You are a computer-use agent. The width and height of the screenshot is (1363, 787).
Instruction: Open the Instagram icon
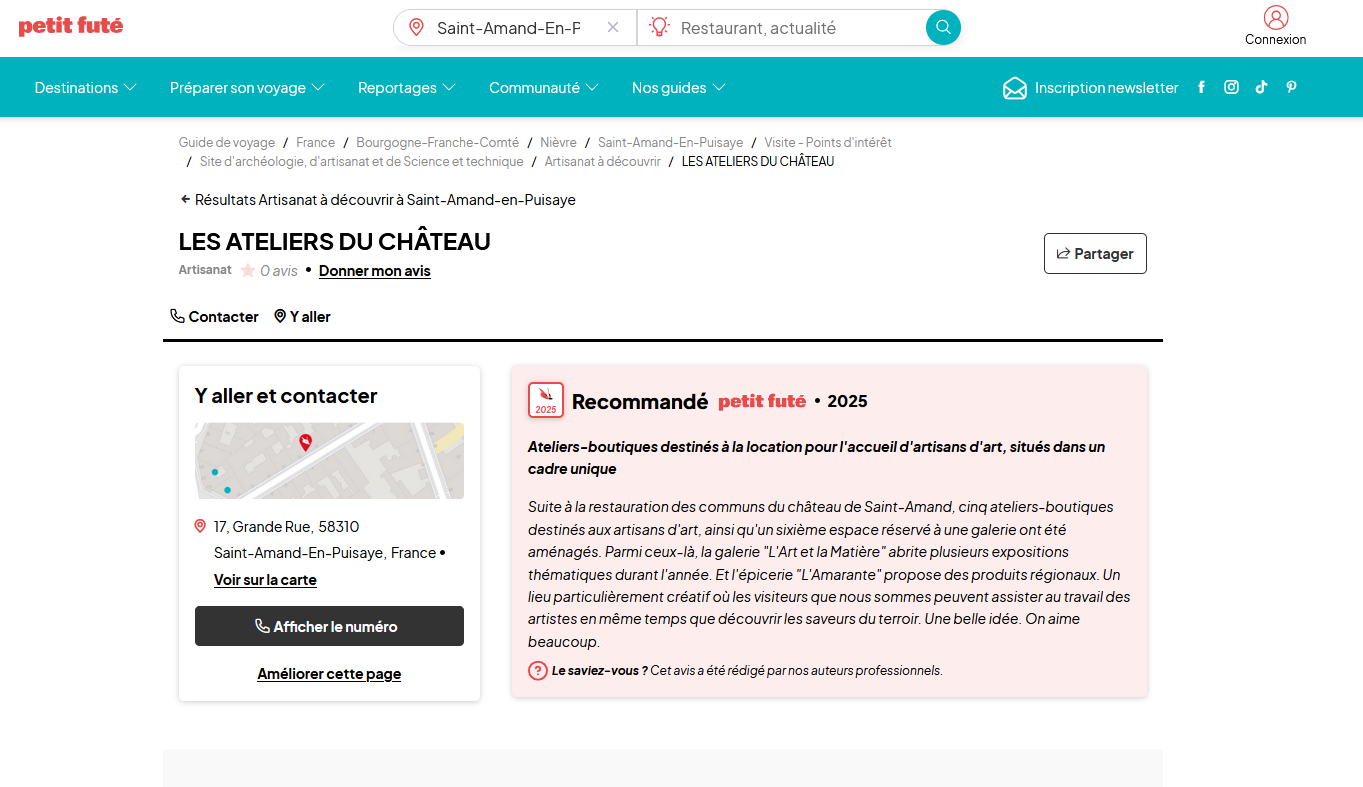click(1232, 87)
